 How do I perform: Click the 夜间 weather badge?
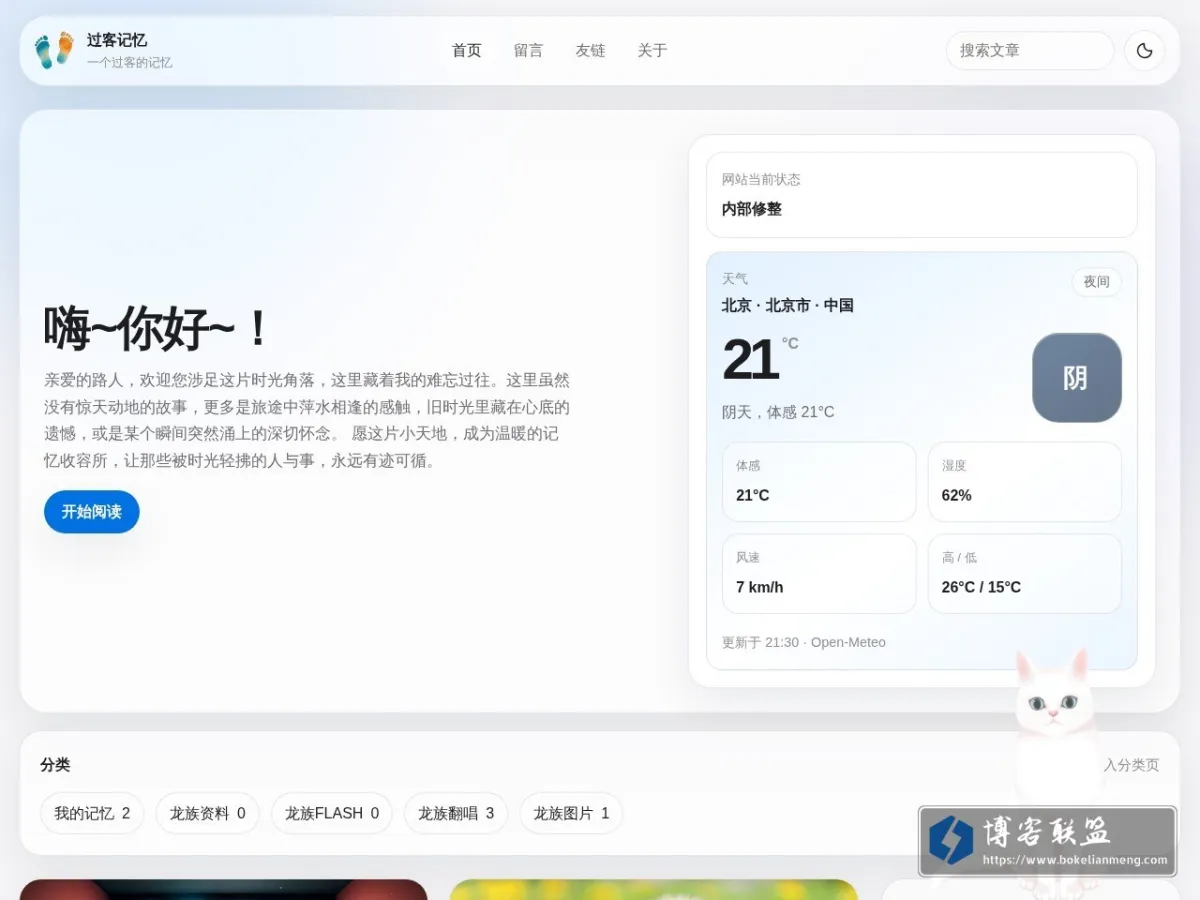point(1097,282)
